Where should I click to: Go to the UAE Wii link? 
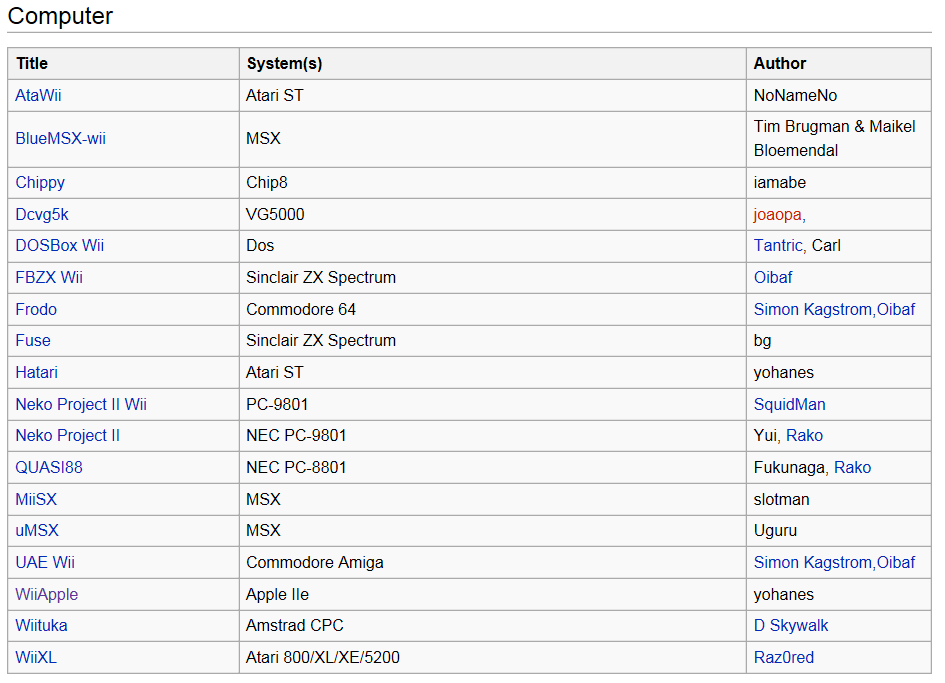(x=45, y=562)
